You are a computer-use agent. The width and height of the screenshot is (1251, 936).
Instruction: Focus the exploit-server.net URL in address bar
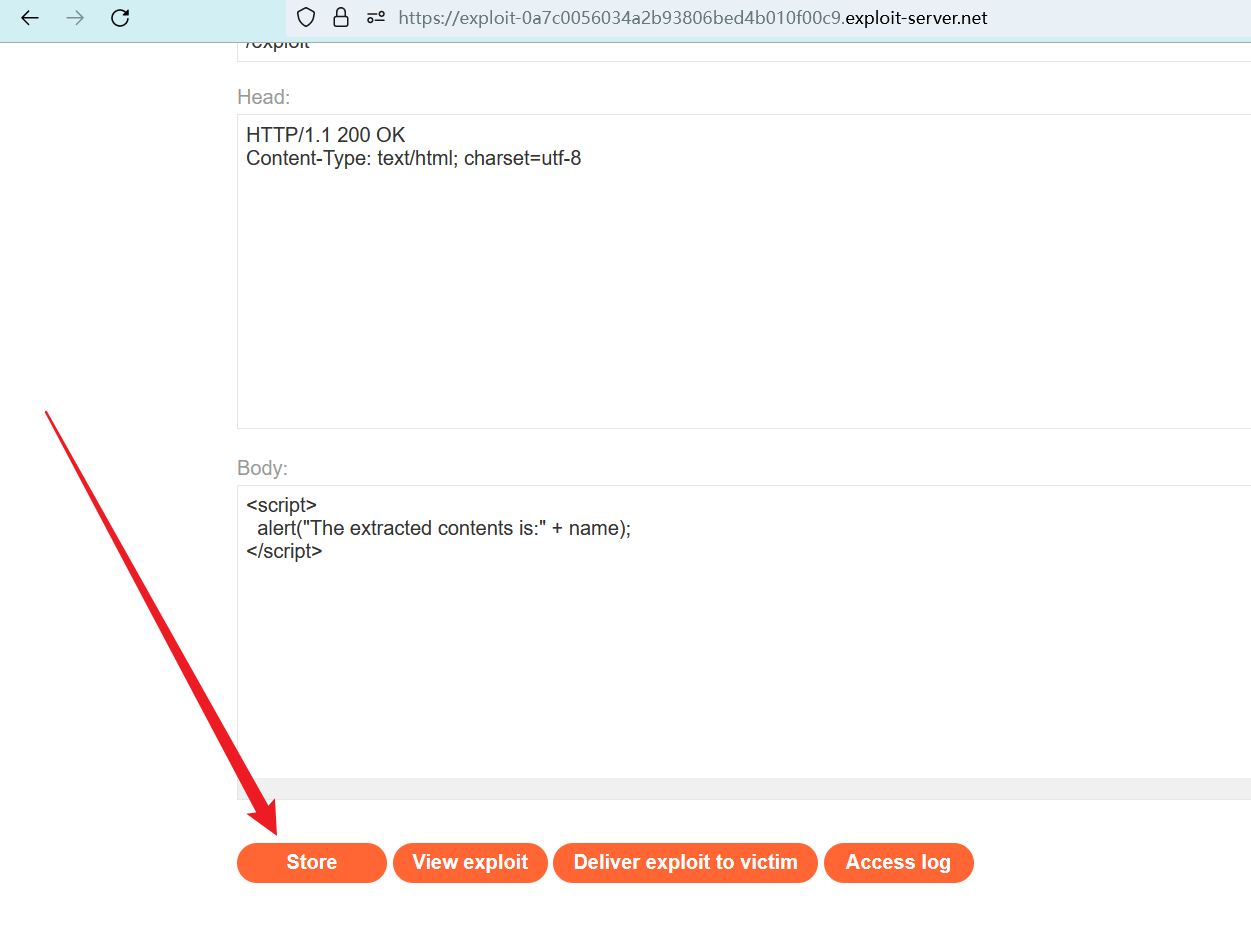click(x=692, y=18)
